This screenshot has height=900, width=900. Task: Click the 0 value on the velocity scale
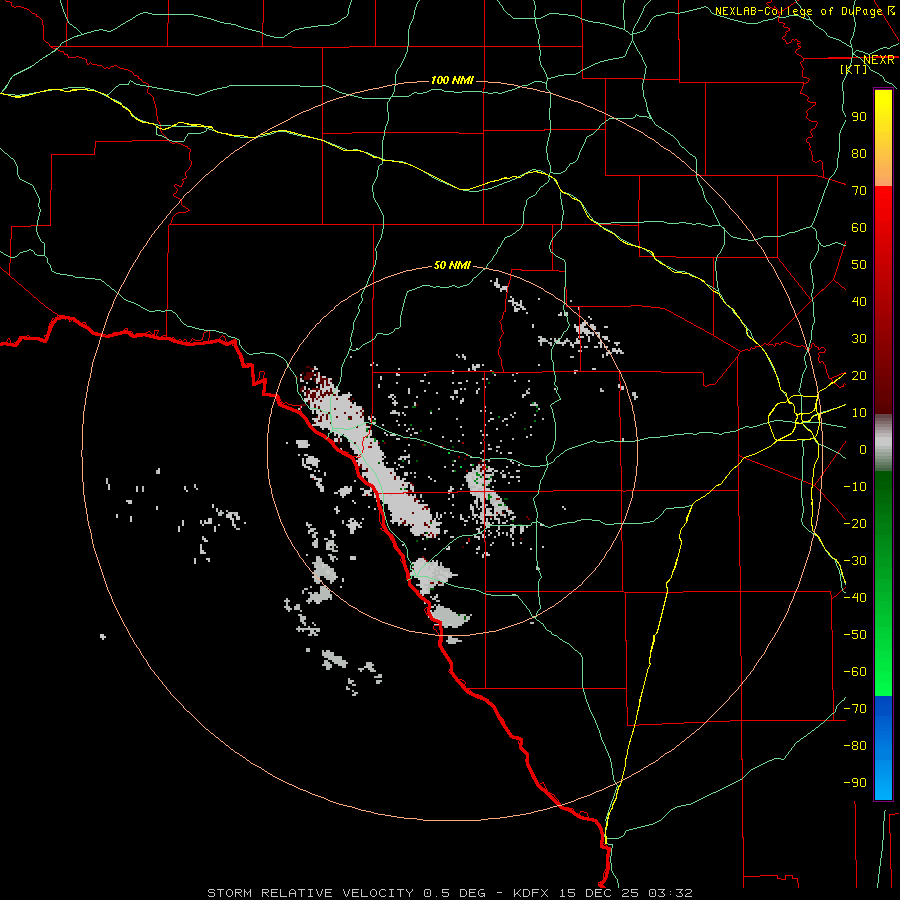(863, 450)
